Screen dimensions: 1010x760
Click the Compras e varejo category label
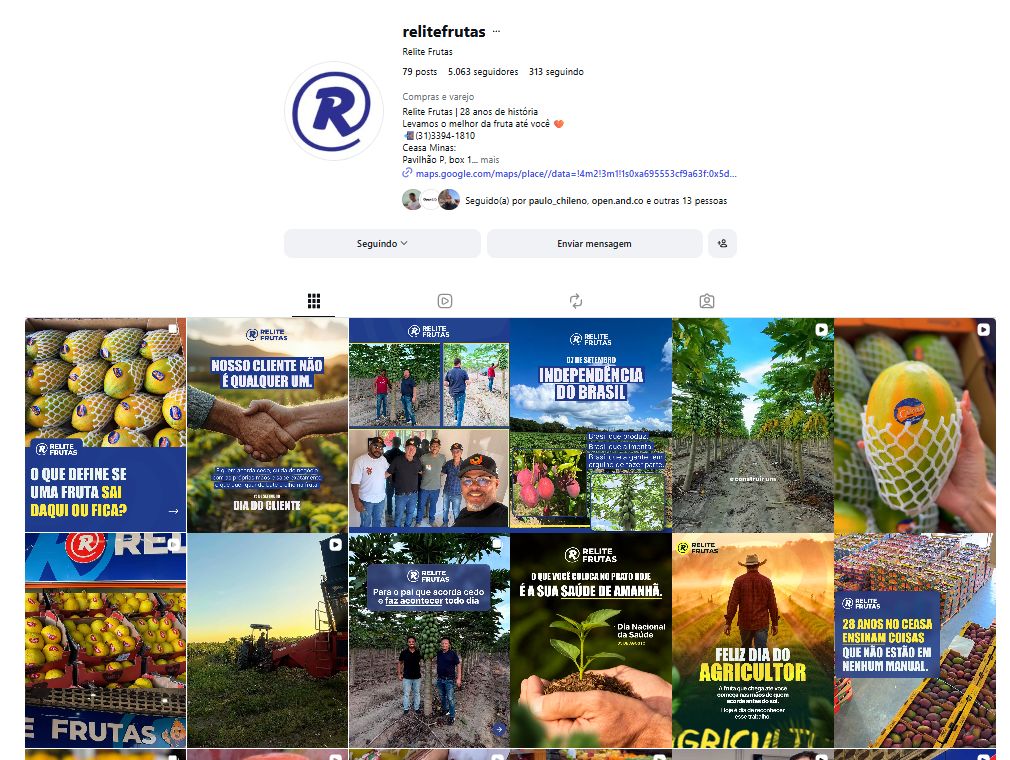pos(438,97)
